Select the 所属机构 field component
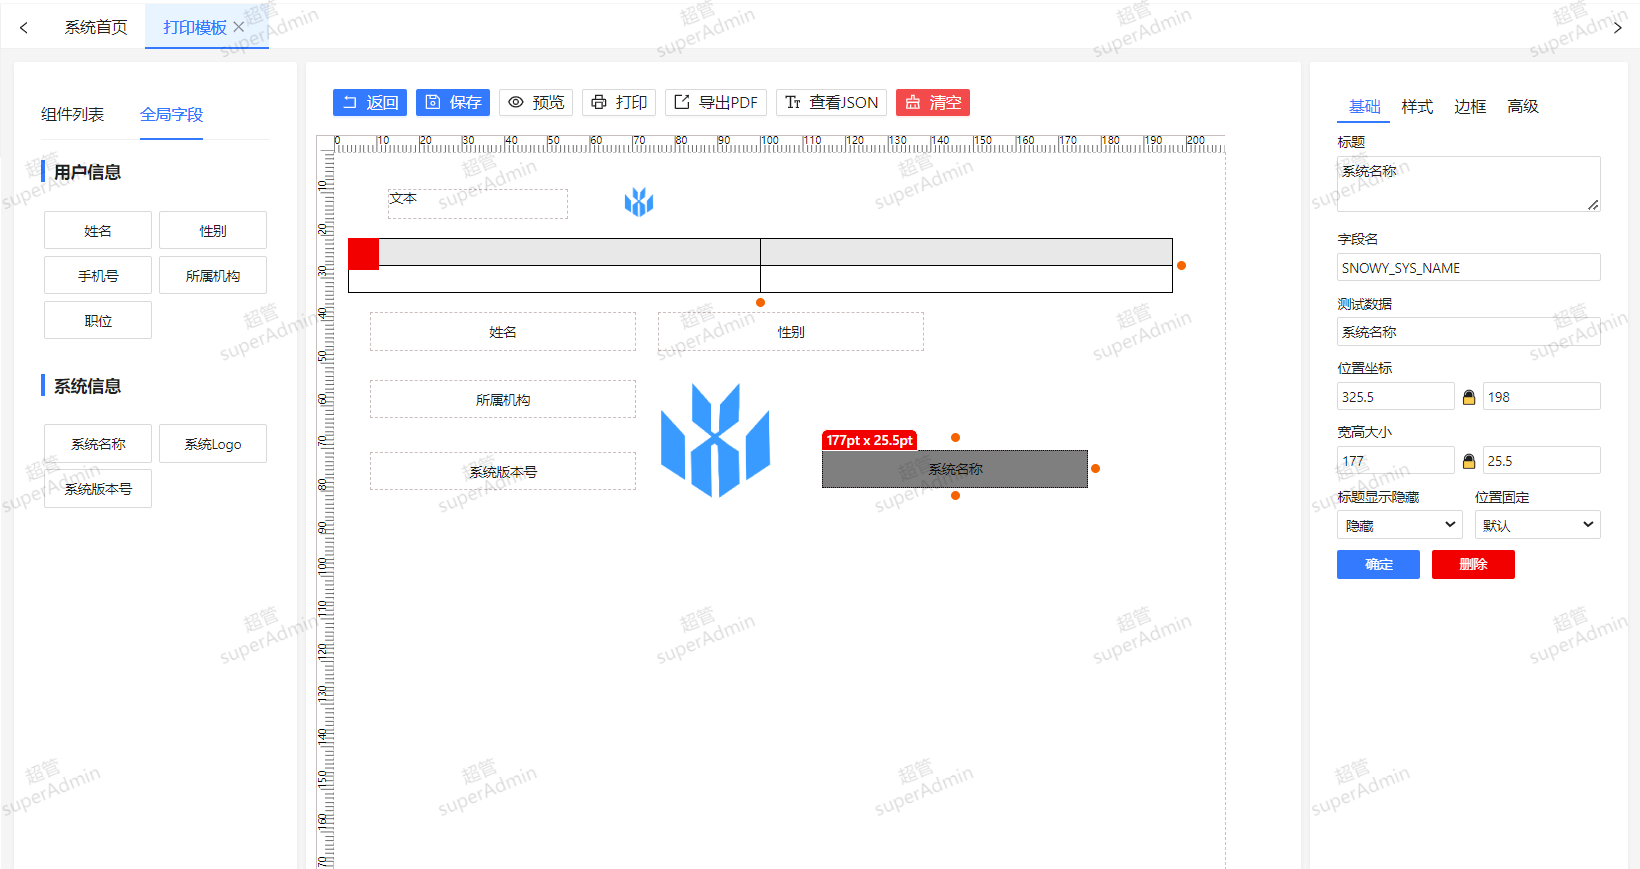The width and height of the screenshot is (1640, 869). (213, 275)
